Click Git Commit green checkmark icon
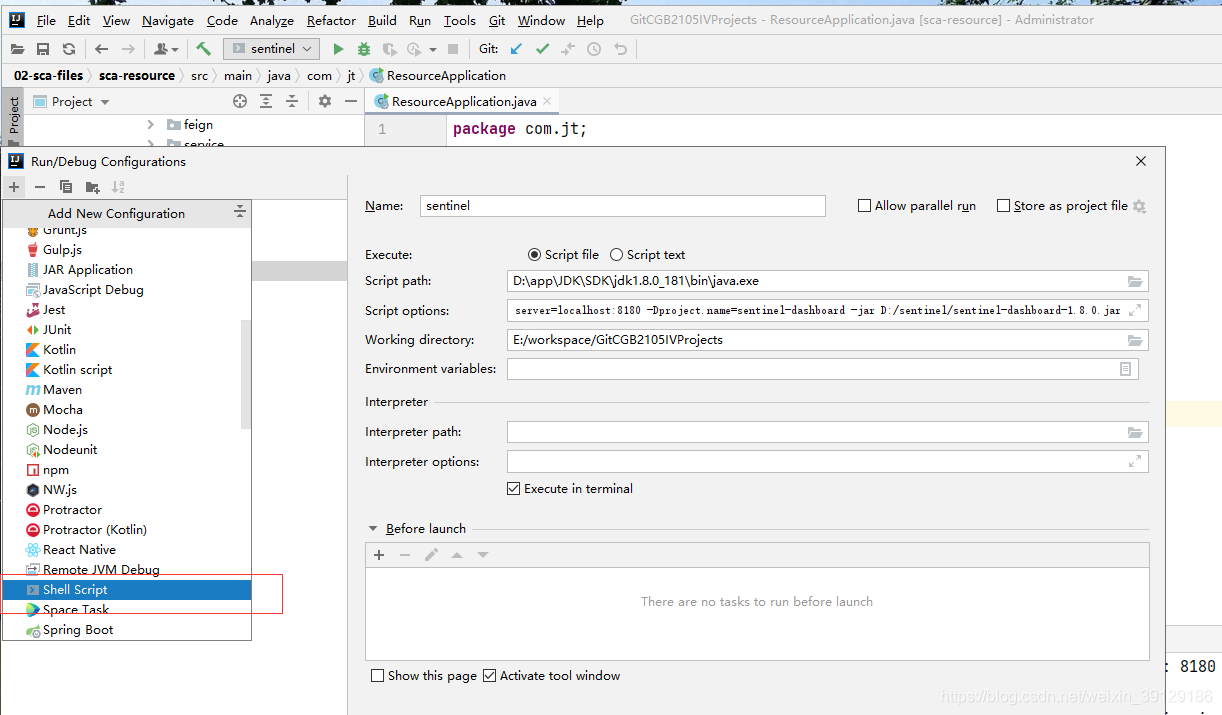The width and height of the screenshot is (1222, 715). coord(542,49)
